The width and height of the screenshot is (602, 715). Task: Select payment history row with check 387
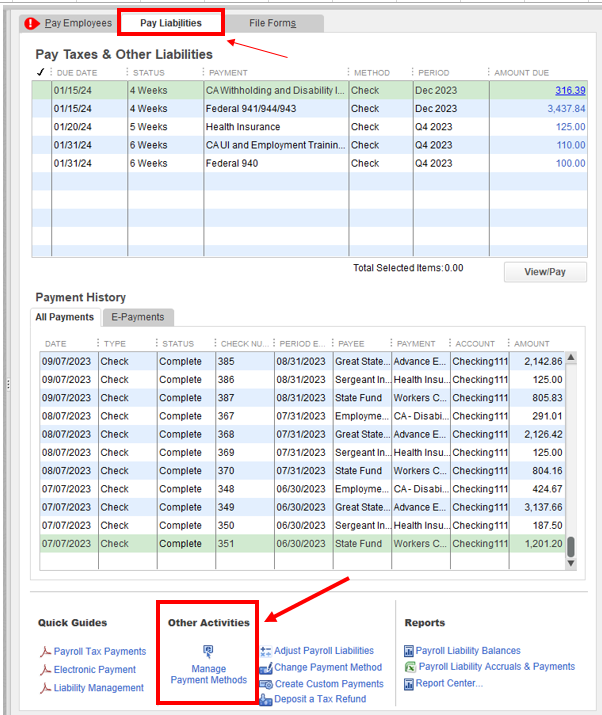302,398
